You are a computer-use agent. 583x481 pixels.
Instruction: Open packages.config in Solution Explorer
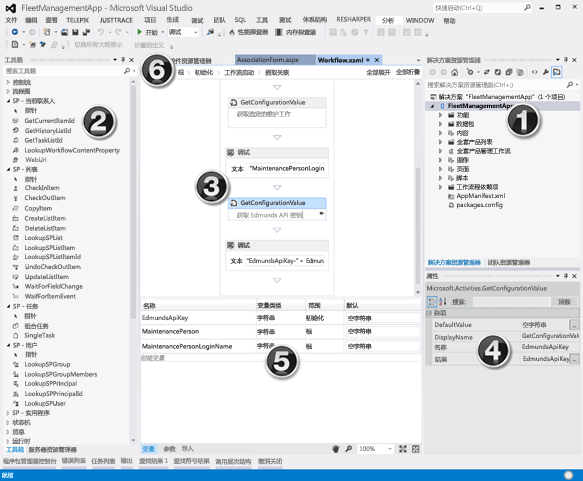click(479, 205)
